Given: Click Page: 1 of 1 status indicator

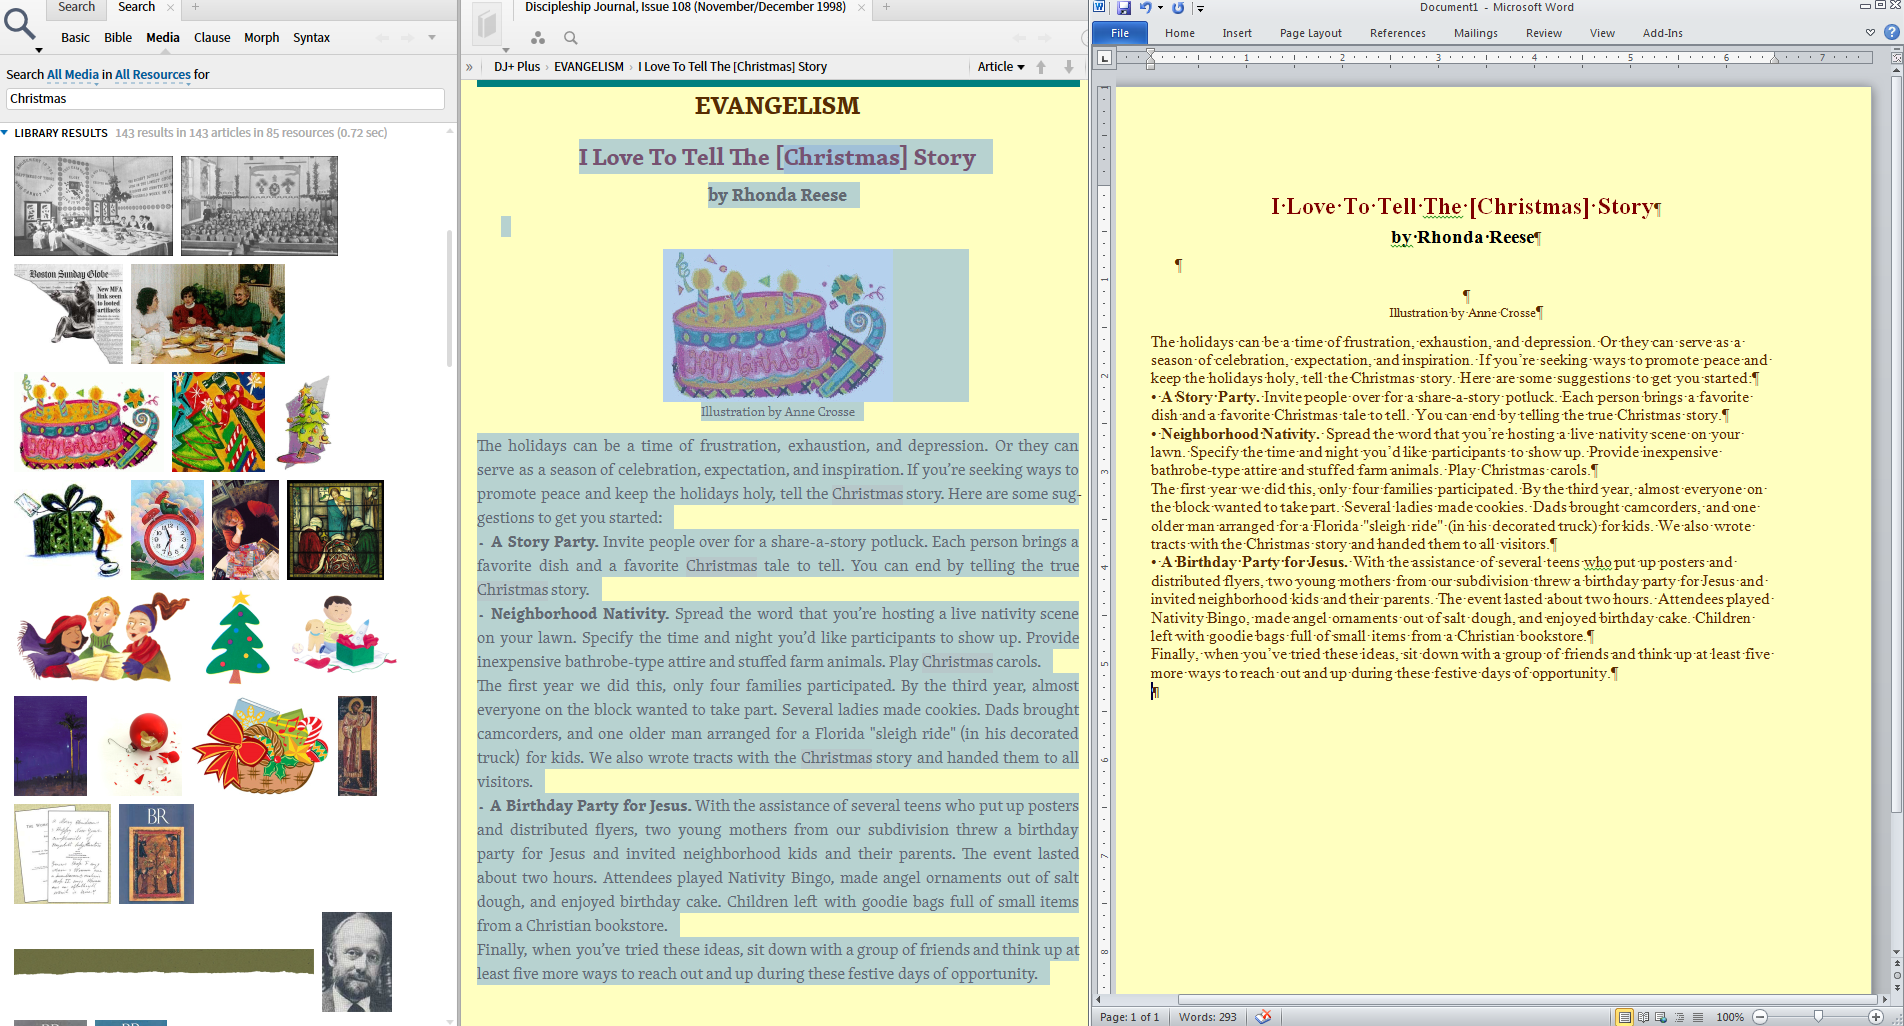Looking at the screenshot, I should (1129, 1017).
